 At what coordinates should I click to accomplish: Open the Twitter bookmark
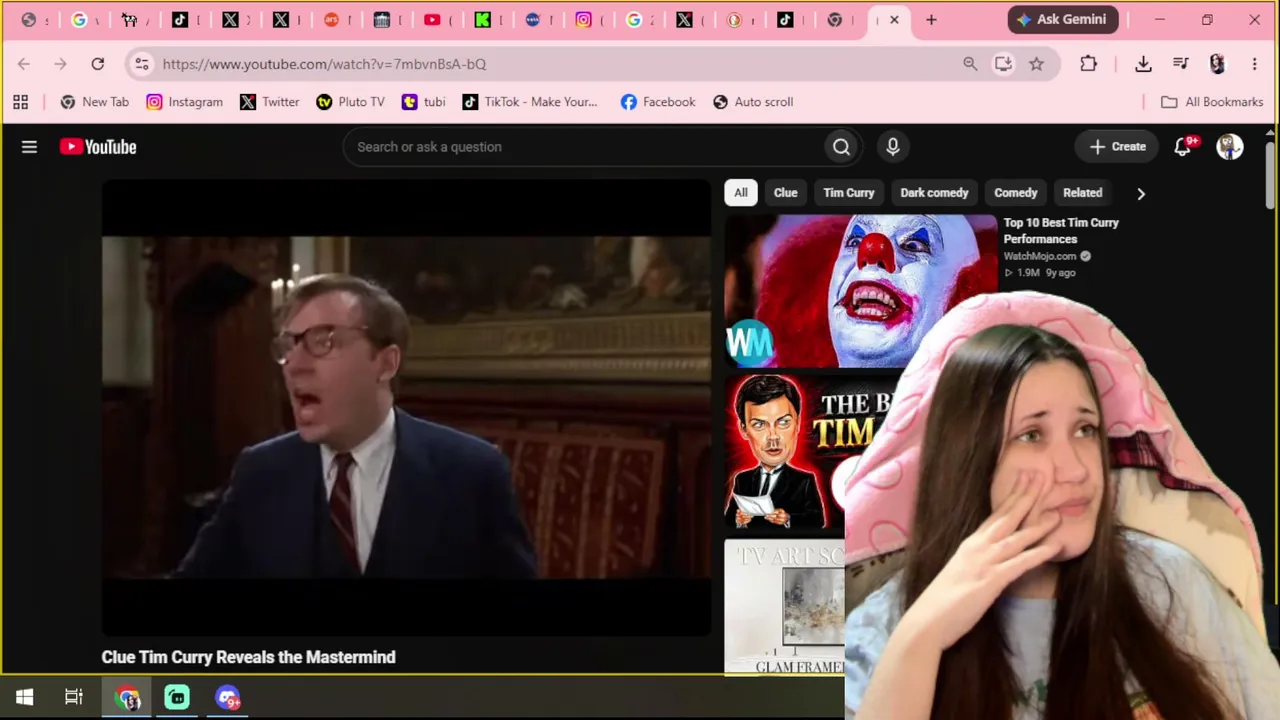pos(269,102)
